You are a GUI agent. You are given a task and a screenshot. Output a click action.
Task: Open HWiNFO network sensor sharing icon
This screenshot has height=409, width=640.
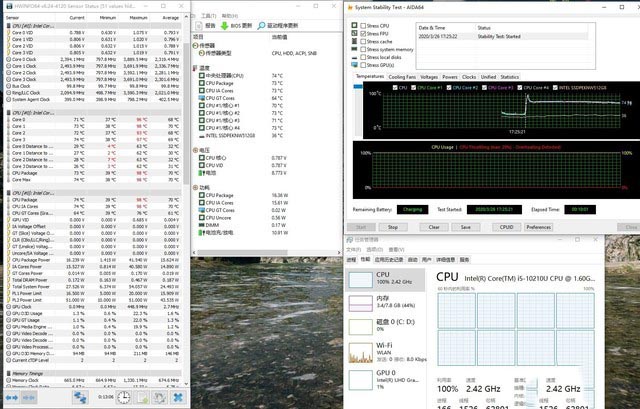80,397
